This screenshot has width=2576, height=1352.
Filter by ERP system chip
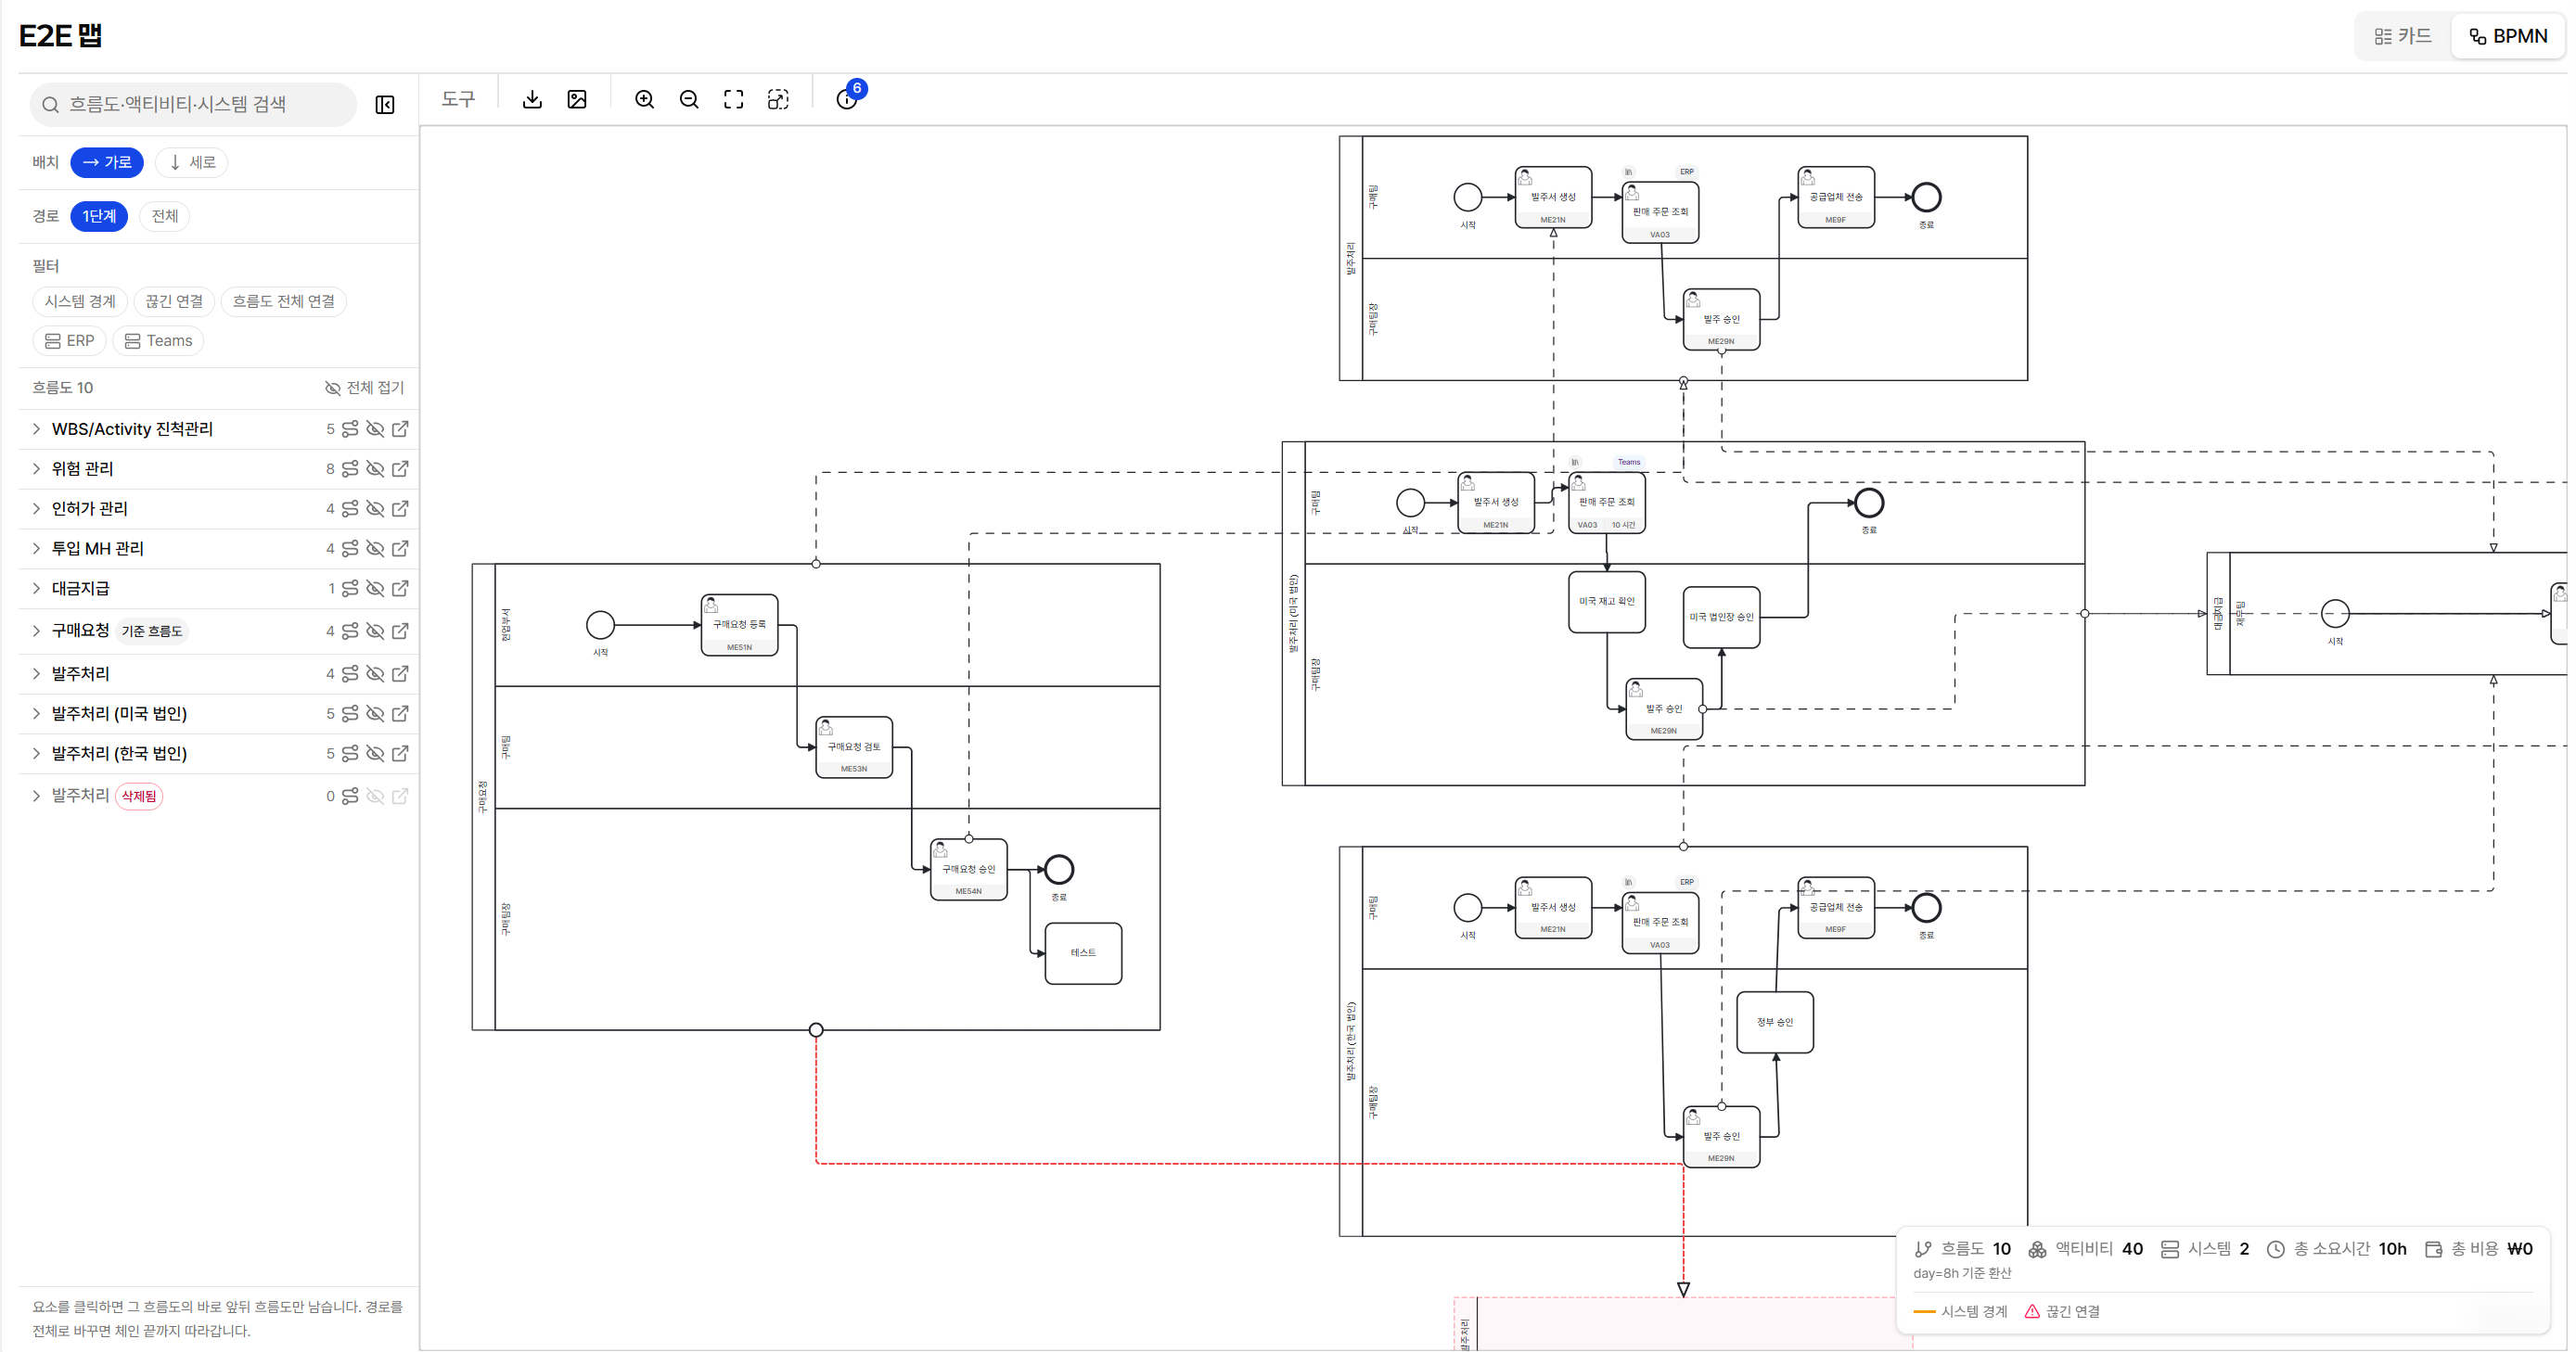pyautogui.click(x=70, y=341)
